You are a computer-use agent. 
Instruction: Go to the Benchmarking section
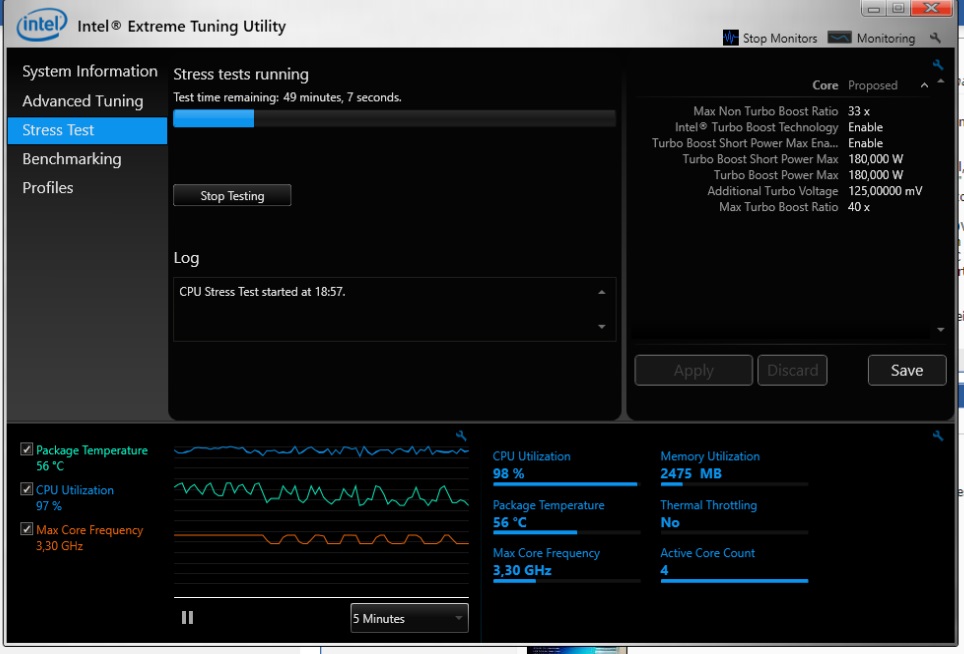pos(71,159)
